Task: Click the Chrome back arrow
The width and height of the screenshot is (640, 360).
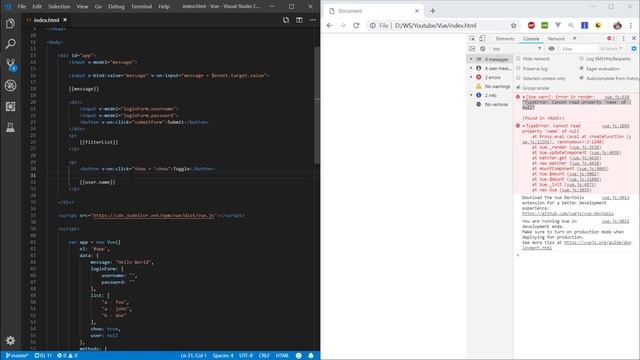Action: [329, 25]
